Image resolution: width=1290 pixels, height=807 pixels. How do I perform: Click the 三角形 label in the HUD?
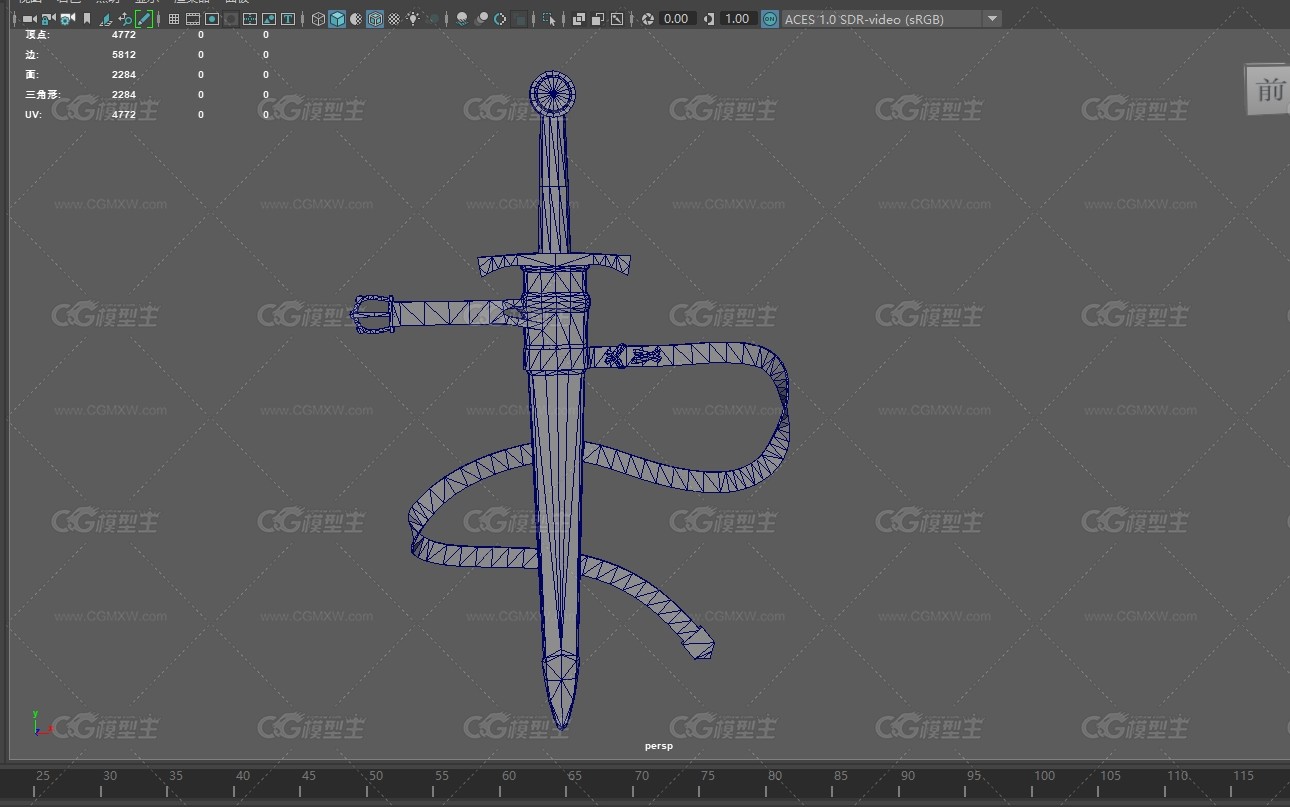(x=43, y=95)
